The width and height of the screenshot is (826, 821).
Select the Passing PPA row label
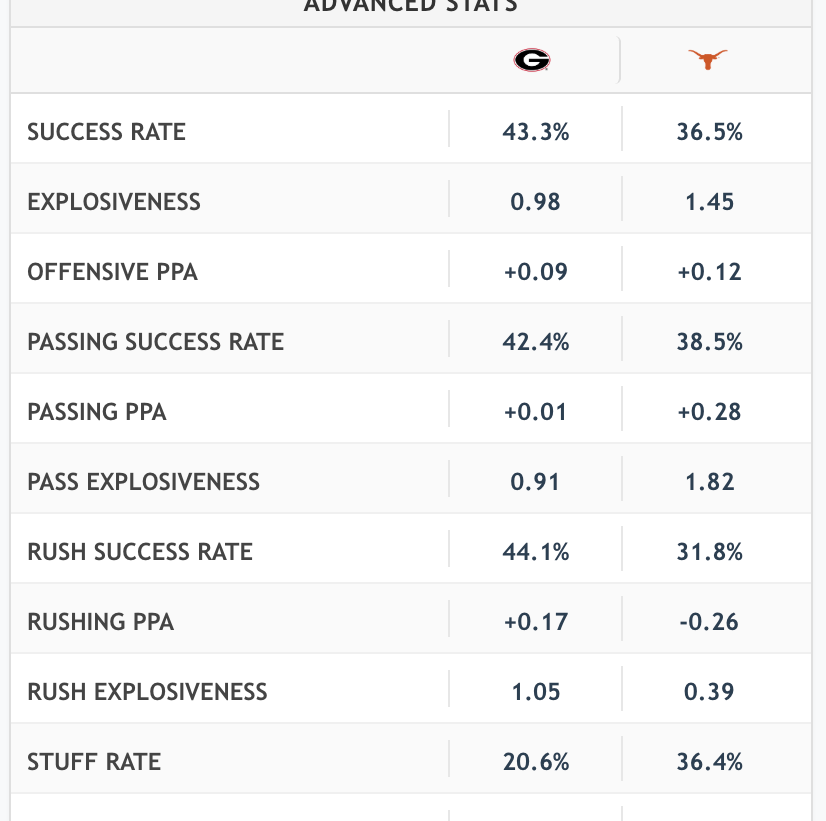97,412
